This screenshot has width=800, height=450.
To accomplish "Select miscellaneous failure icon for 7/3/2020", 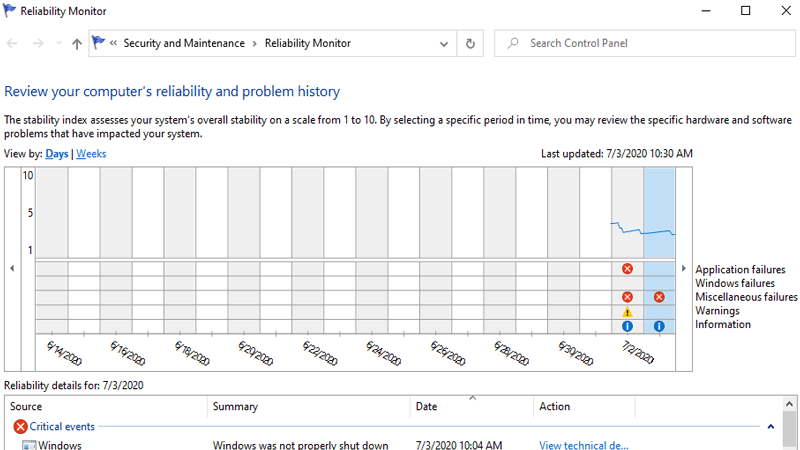I will [x=659, y=297].
